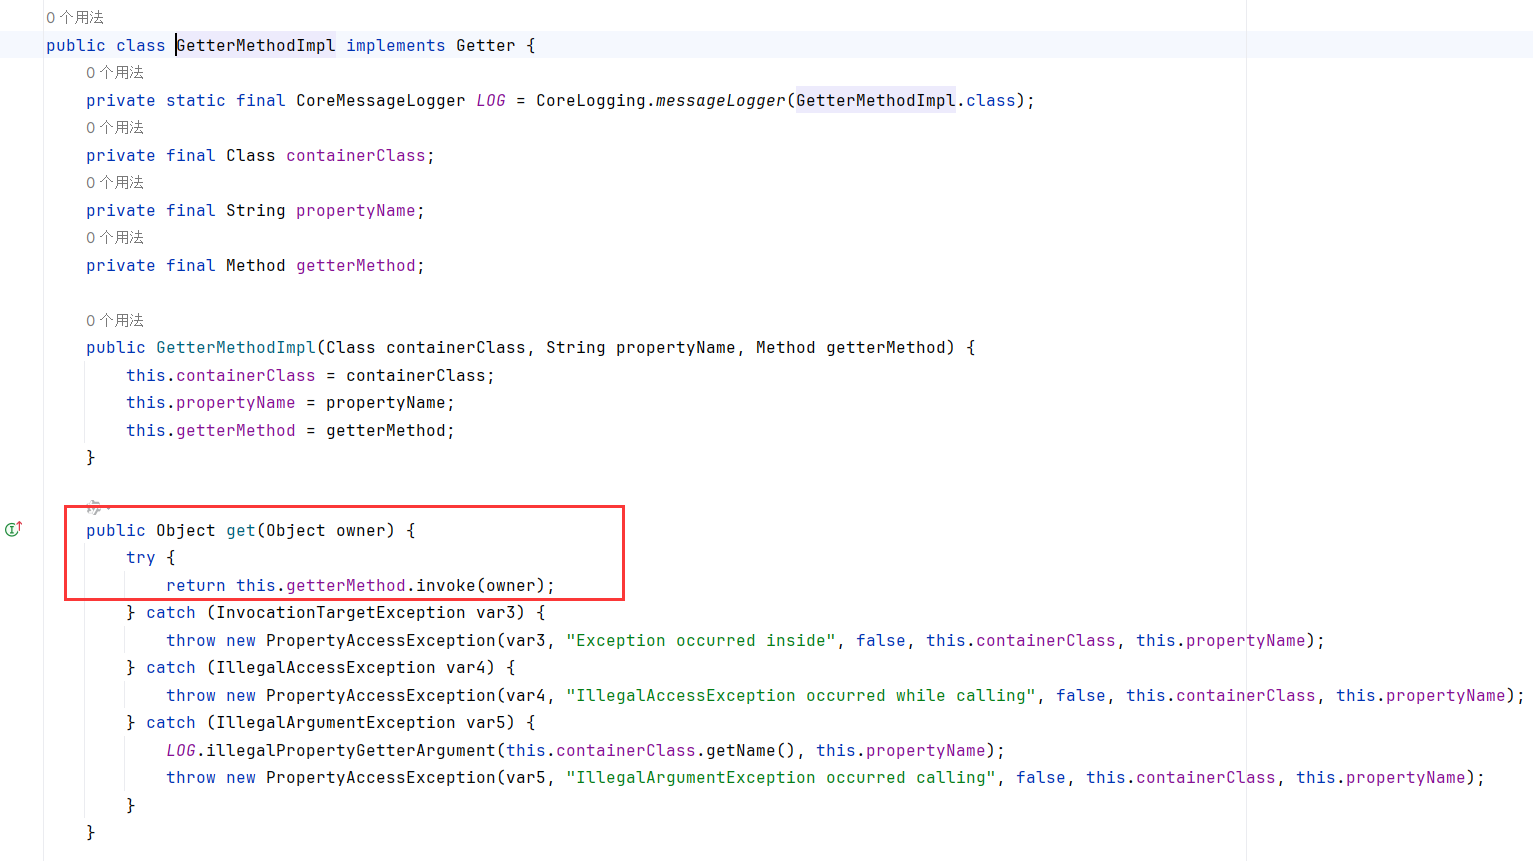The height and width of the screenshot is (861, 1533).
Task: Place cursor on the class name GetterMethodImpl declaration
Action: 256,46
